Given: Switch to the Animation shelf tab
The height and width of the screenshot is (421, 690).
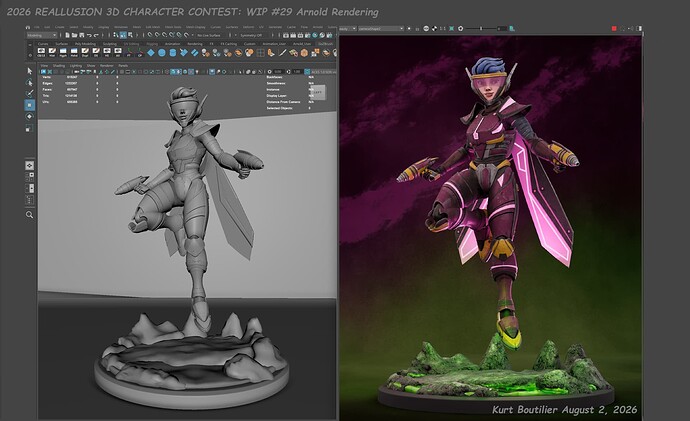Looking at the screenshot, I should pyautogui.click(x=172, y=44).
